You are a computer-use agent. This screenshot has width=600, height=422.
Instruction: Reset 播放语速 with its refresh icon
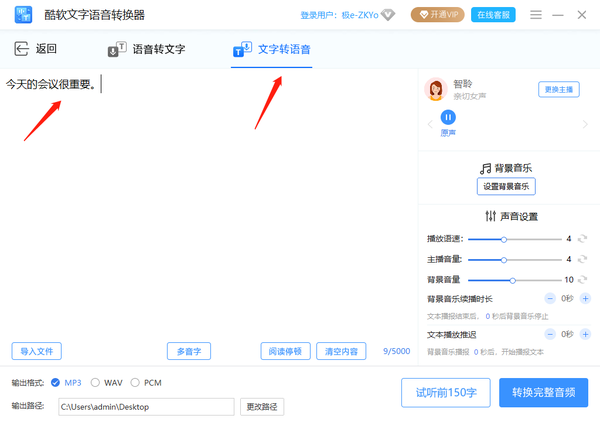click(582, 239)
